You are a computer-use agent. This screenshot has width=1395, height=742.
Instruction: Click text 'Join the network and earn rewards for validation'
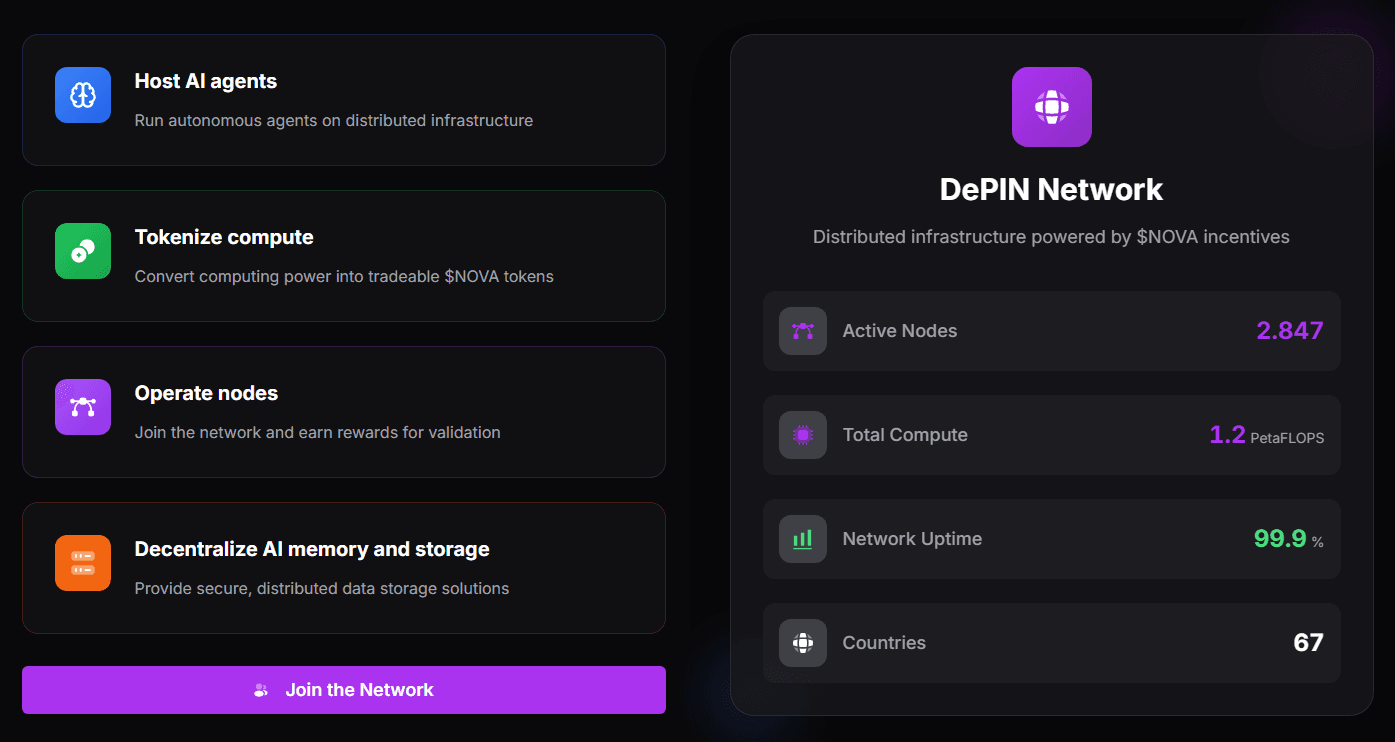click(318, 433)
